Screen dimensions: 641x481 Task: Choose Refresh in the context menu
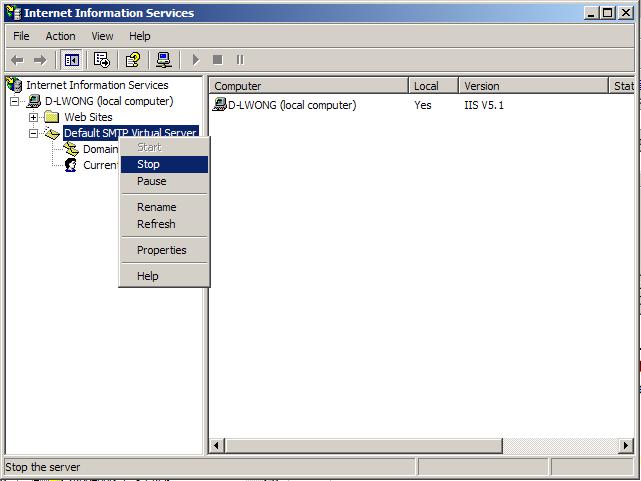[164, 224]
